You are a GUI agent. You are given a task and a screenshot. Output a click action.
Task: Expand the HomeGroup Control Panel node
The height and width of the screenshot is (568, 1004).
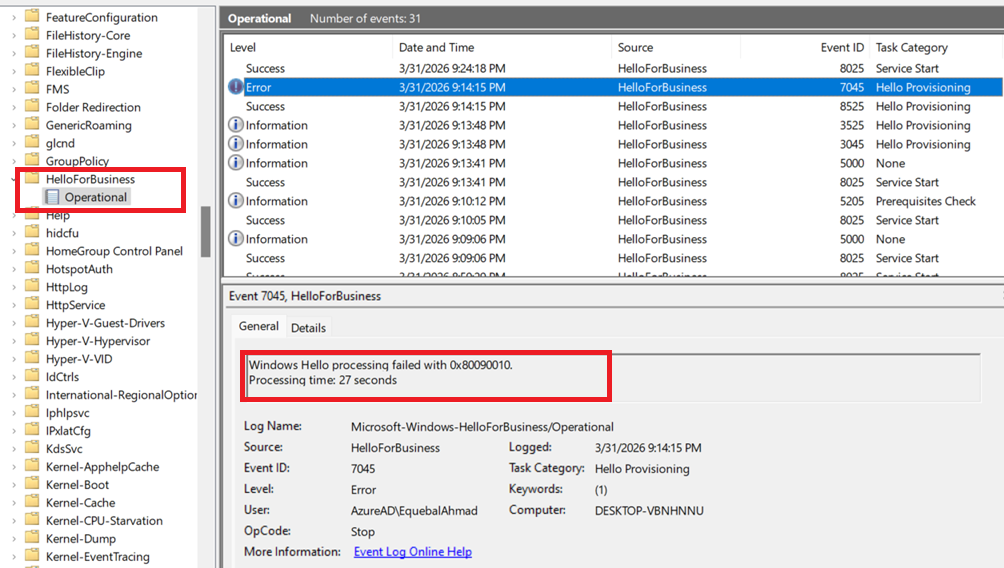13,251
